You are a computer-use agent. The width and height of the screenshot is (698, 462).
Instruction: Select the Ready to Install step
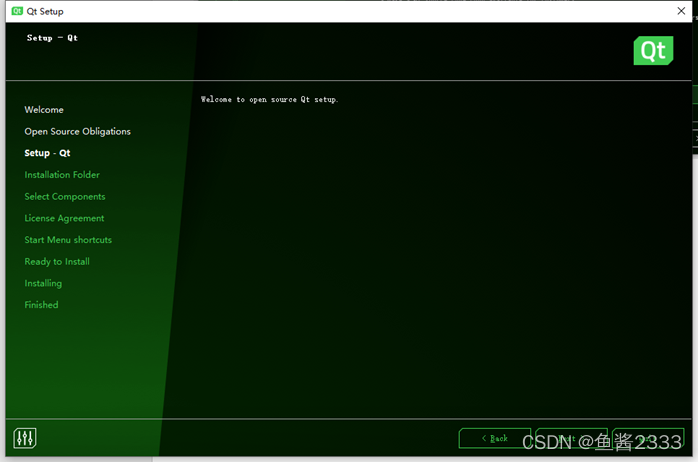pos(57,262)
